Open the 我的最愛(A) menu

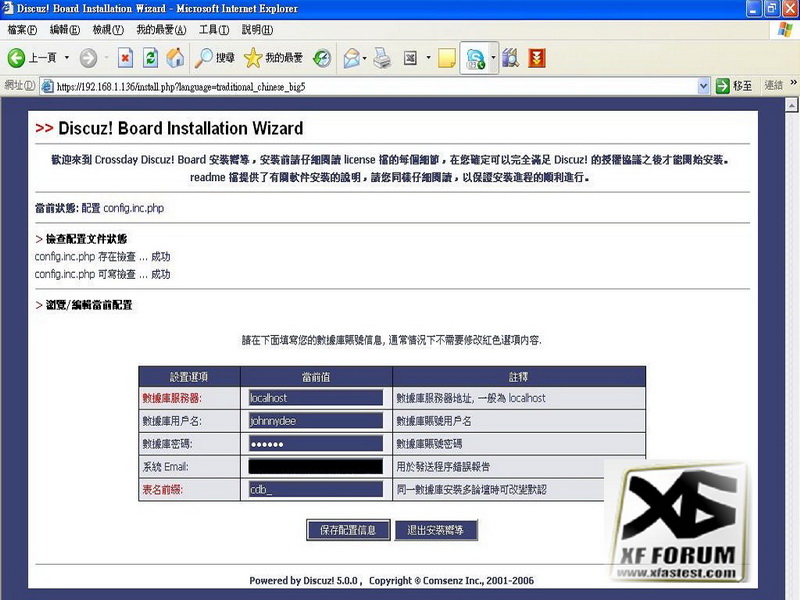(161, 30)
